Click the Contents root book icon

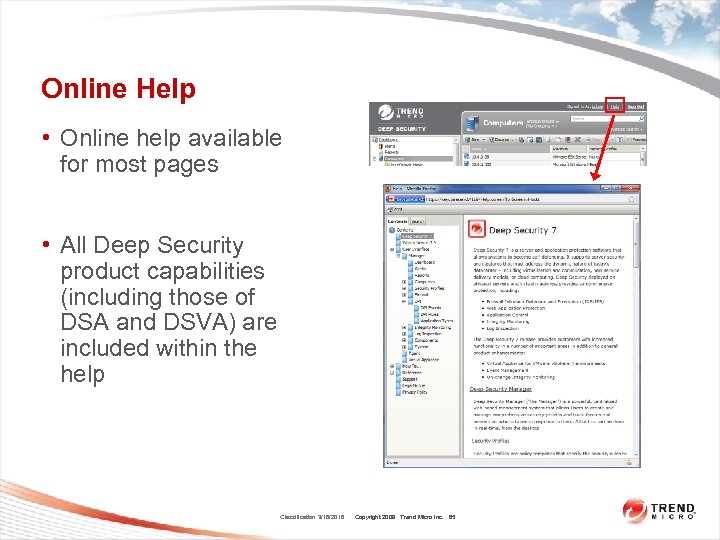[x=392, y=230]
